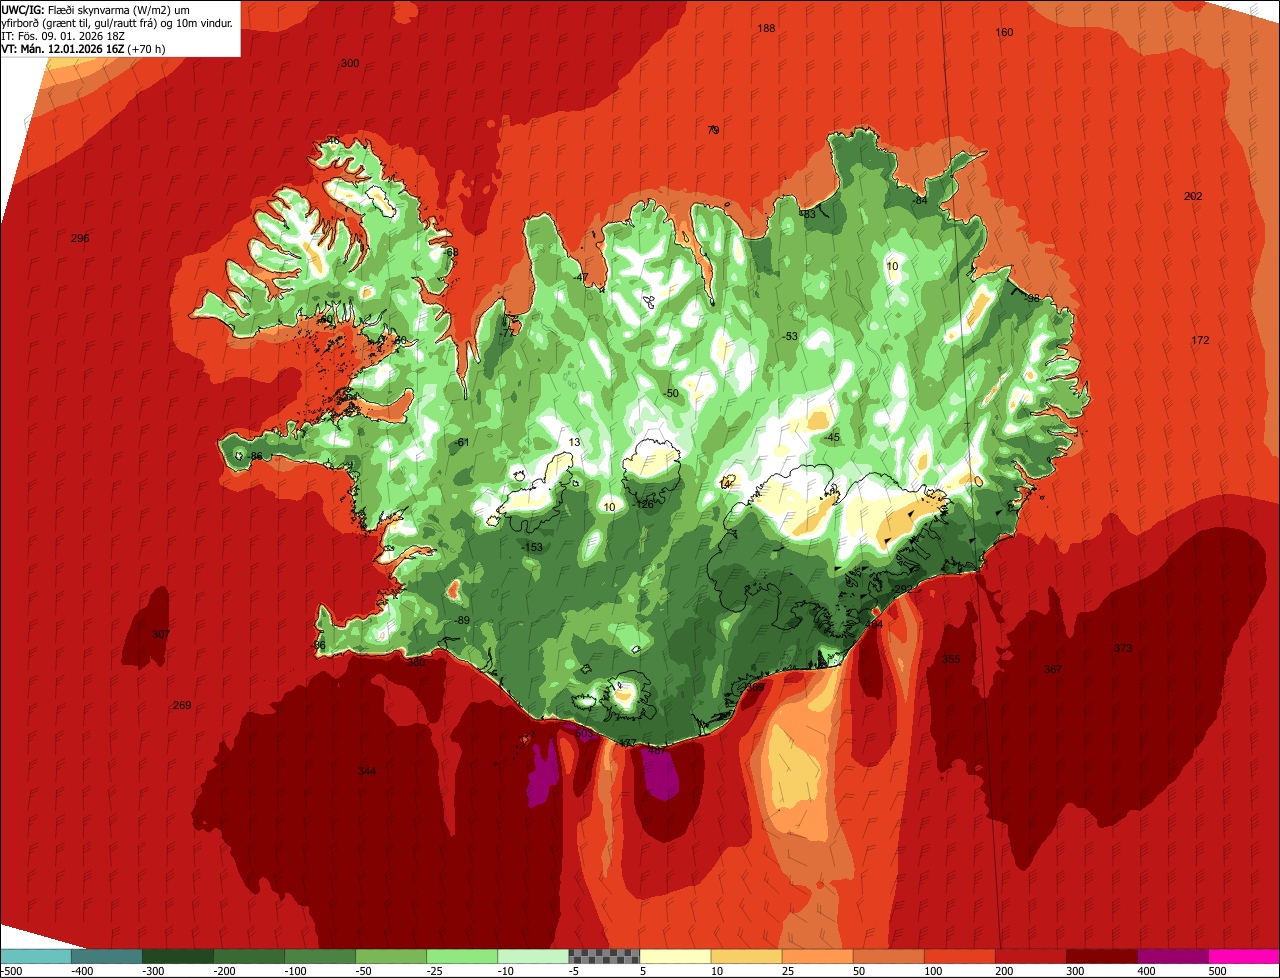Click the 200 to 300 legend swatch
The width and height of the screenshot is (1280, 978).
(1029, 956)
